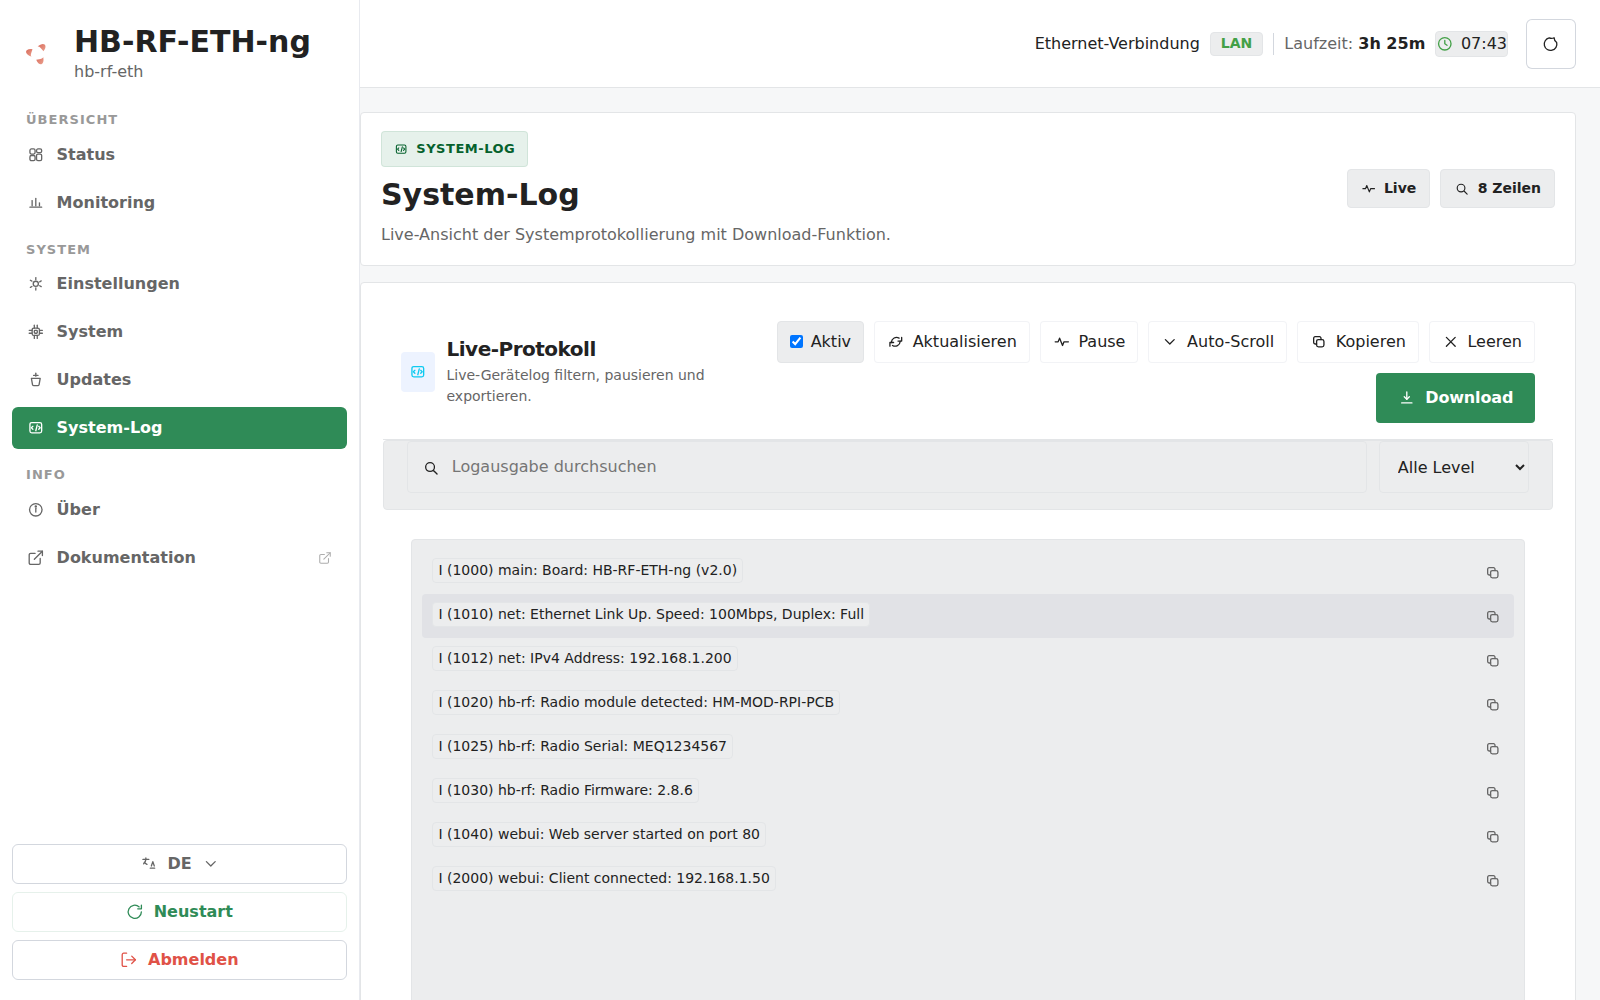
Task: Open Einstellungen in the sidebar
Action: (x=179, y=284)
